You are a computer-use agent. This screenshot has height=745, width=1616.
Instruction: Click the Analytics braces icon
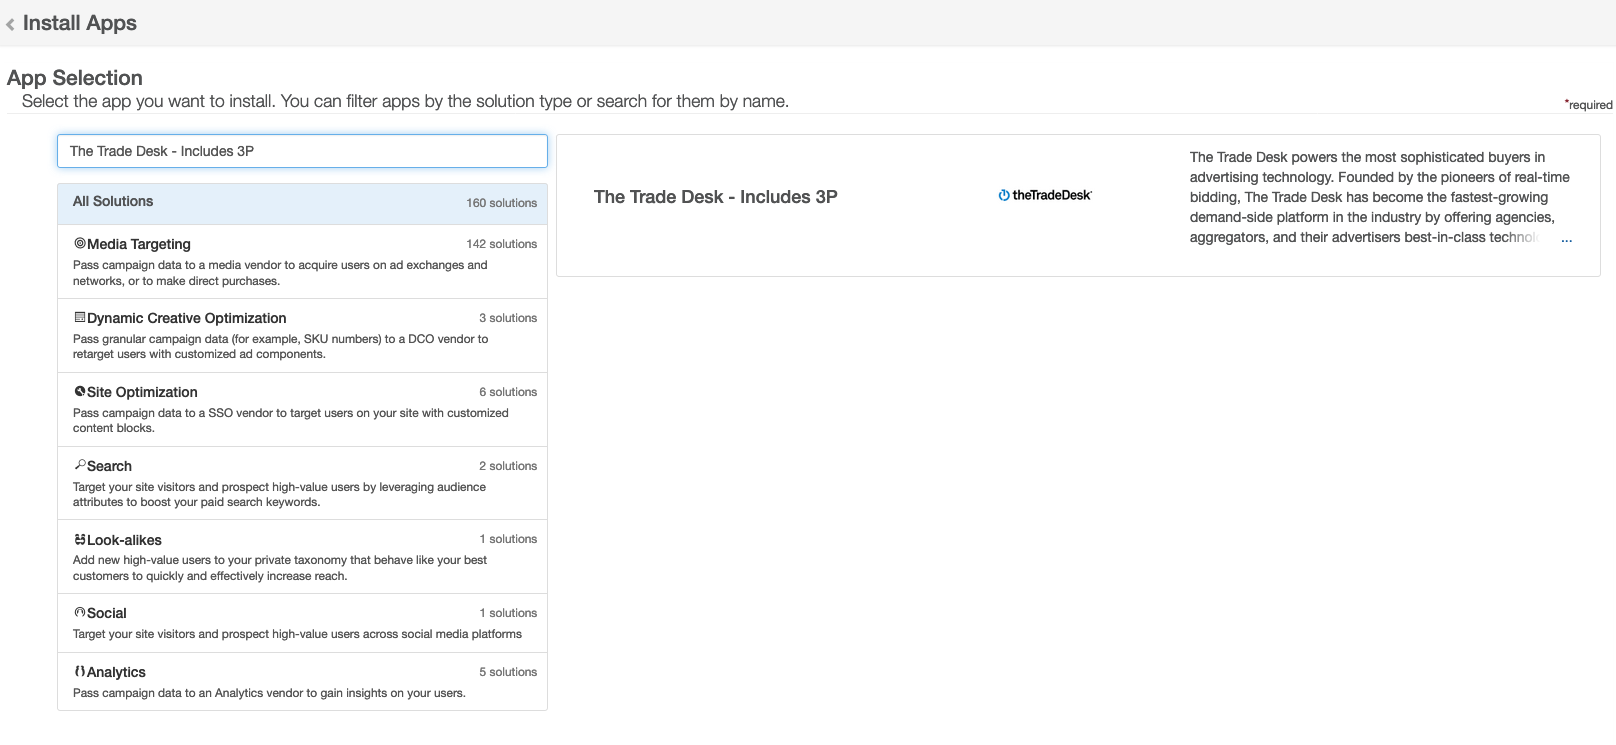[80, 671]
